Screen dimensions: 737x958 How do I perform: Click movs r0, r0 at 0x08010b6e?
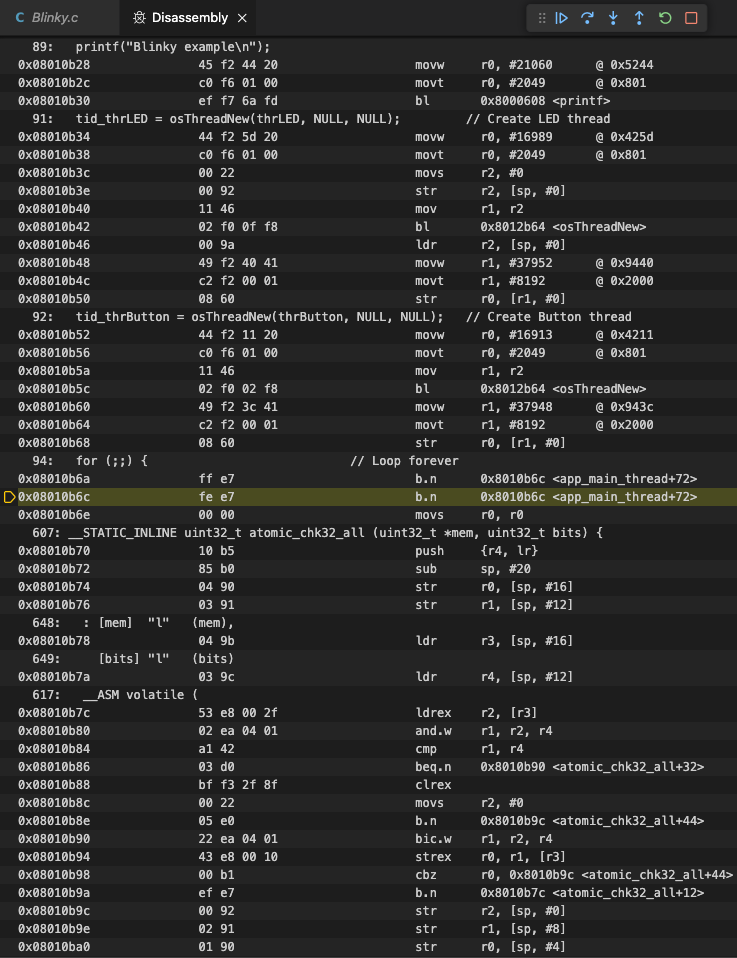click(368, 515)
